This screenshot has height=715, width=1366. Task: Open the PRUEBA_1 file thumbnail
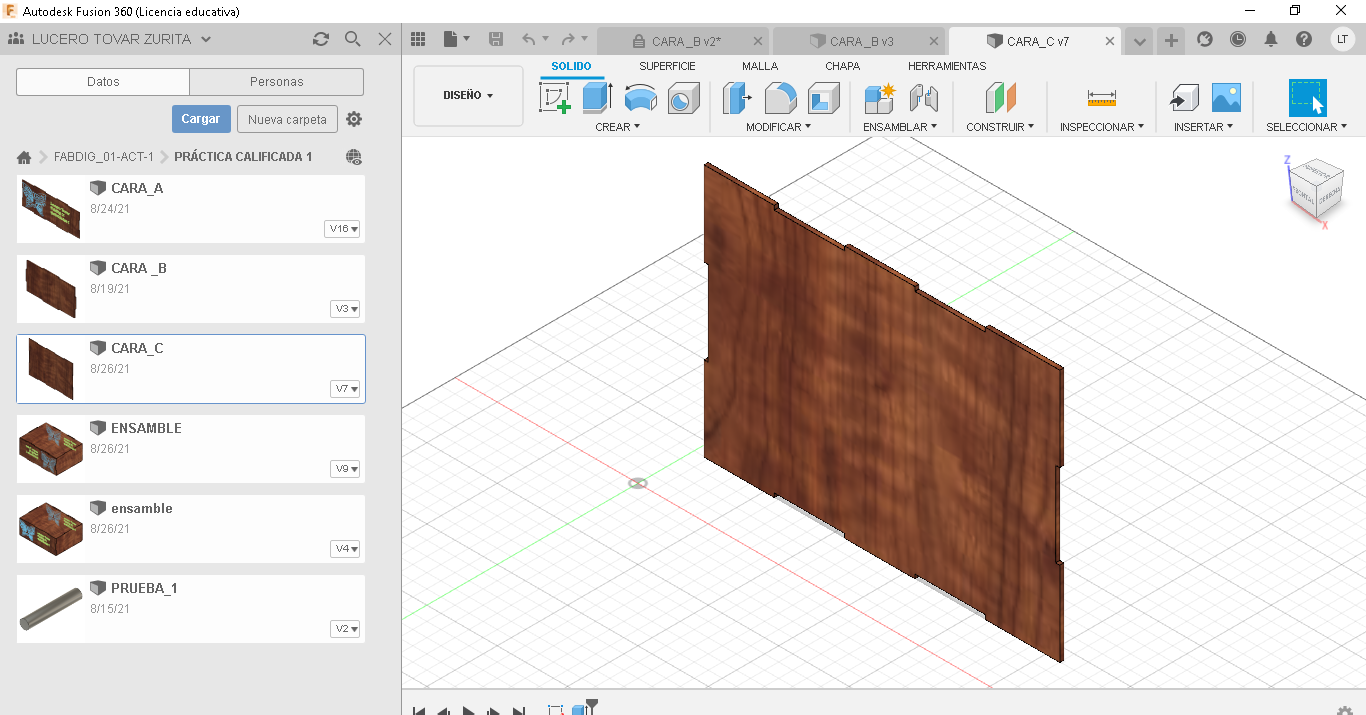pyautogui.click(x=50, y=609)
